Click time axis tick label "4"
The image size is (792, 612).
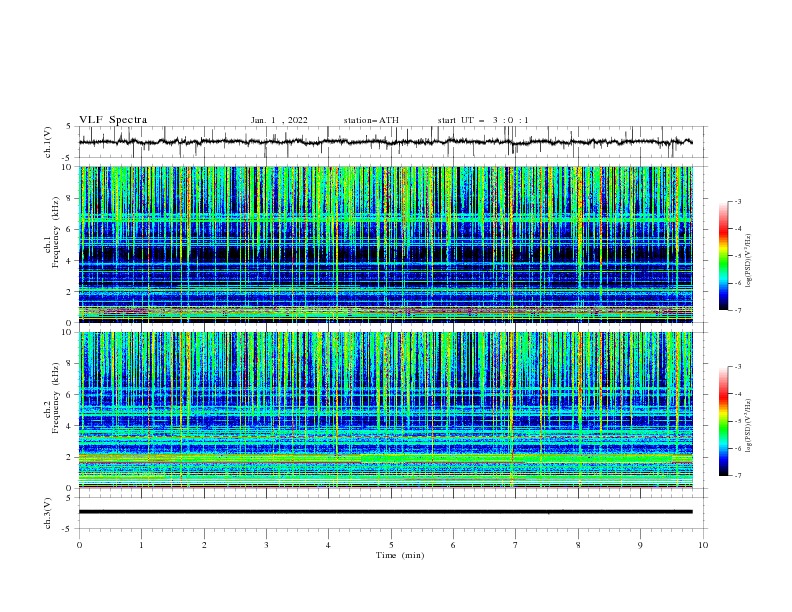(328, 545)
